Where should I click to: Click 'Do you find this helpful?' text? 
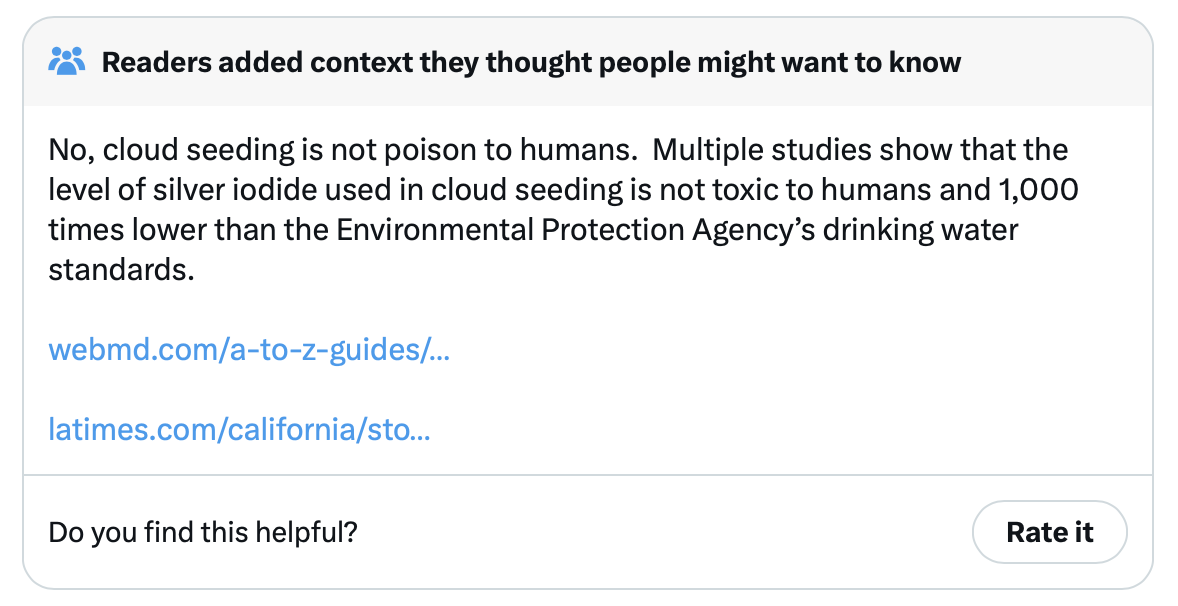203,532
